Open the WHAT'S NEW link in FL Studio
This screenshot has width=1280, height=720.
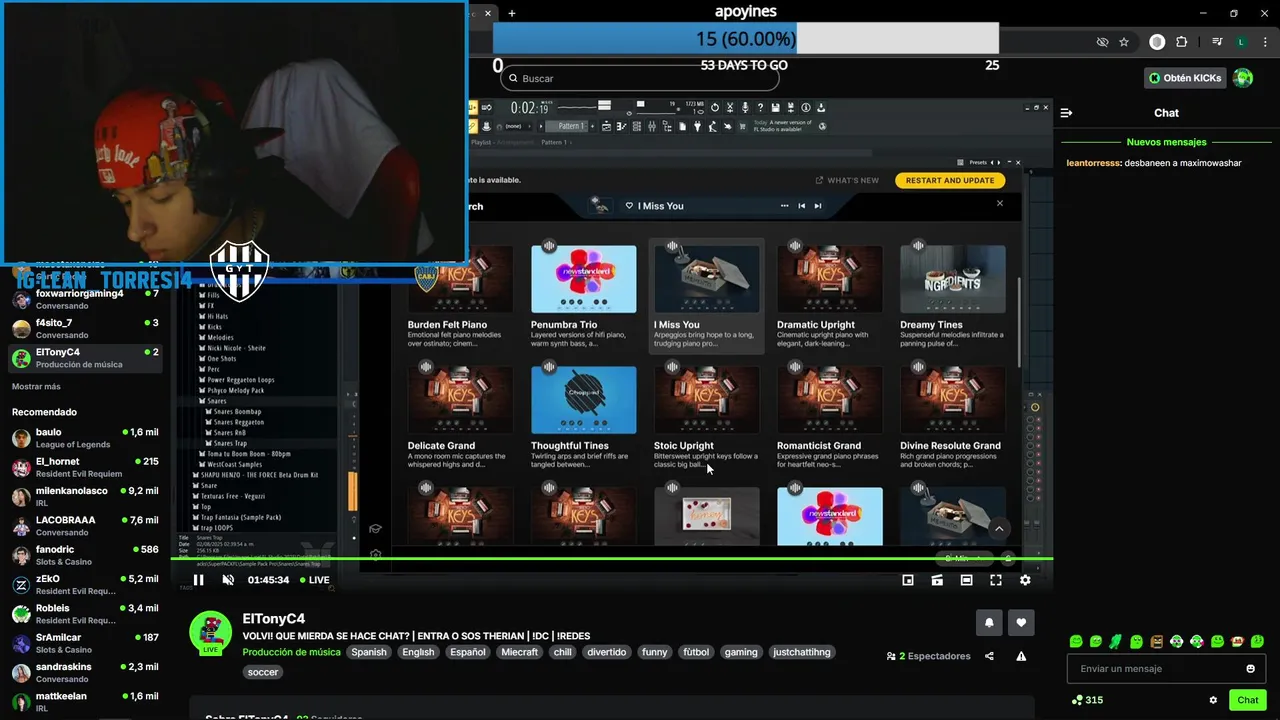pos(847,180)
